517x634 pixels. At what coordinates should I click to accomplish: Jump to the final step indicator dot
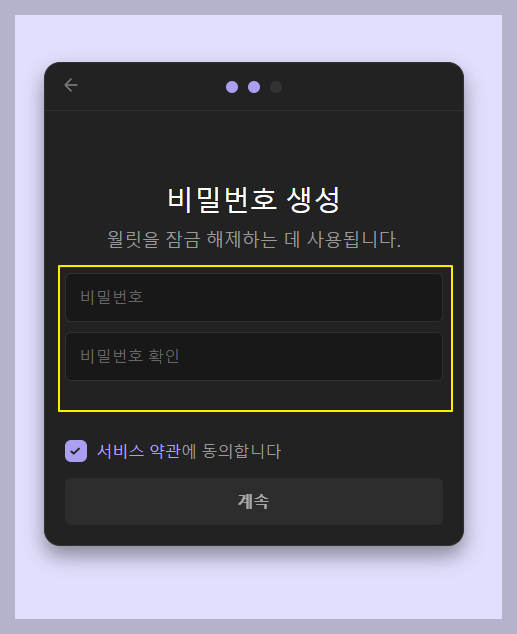click(276, 87)
